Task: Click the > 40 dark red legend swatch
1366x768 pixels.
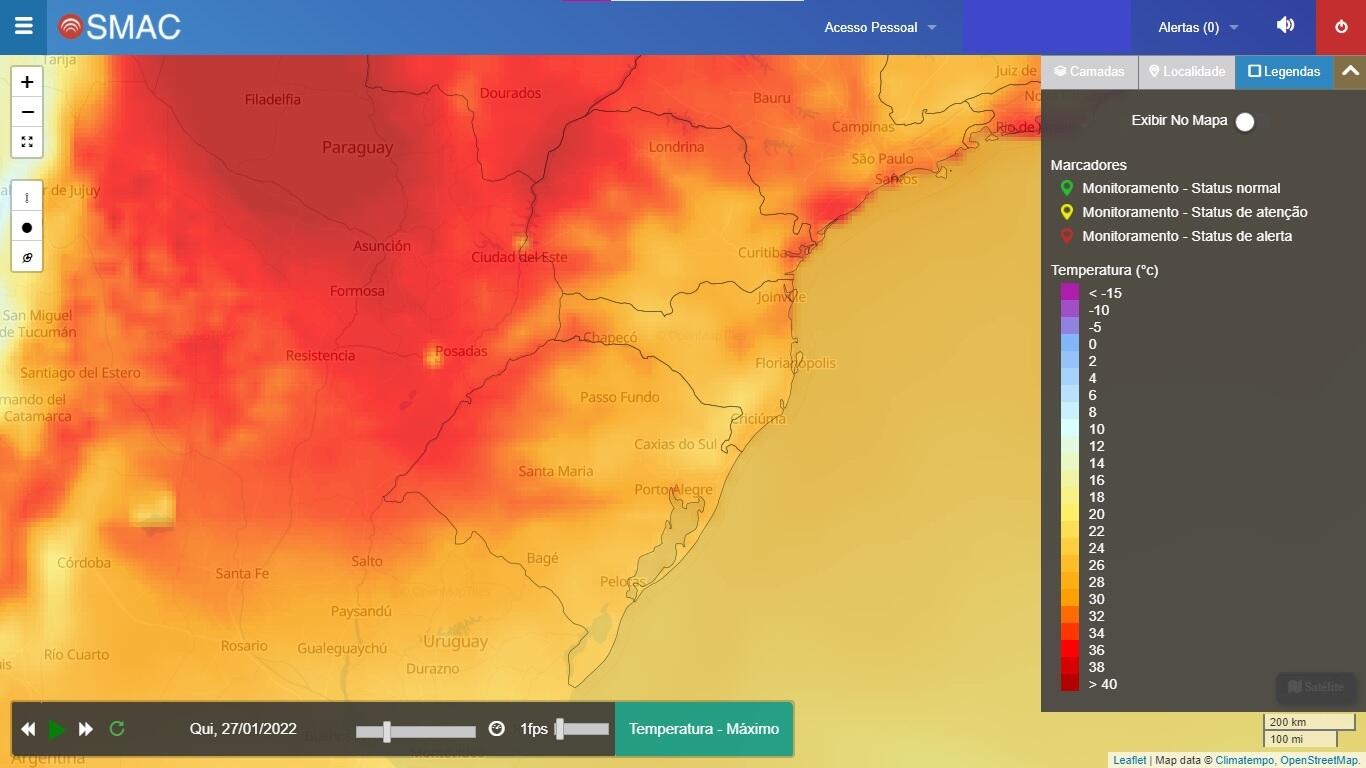Action: [1070, 684]
